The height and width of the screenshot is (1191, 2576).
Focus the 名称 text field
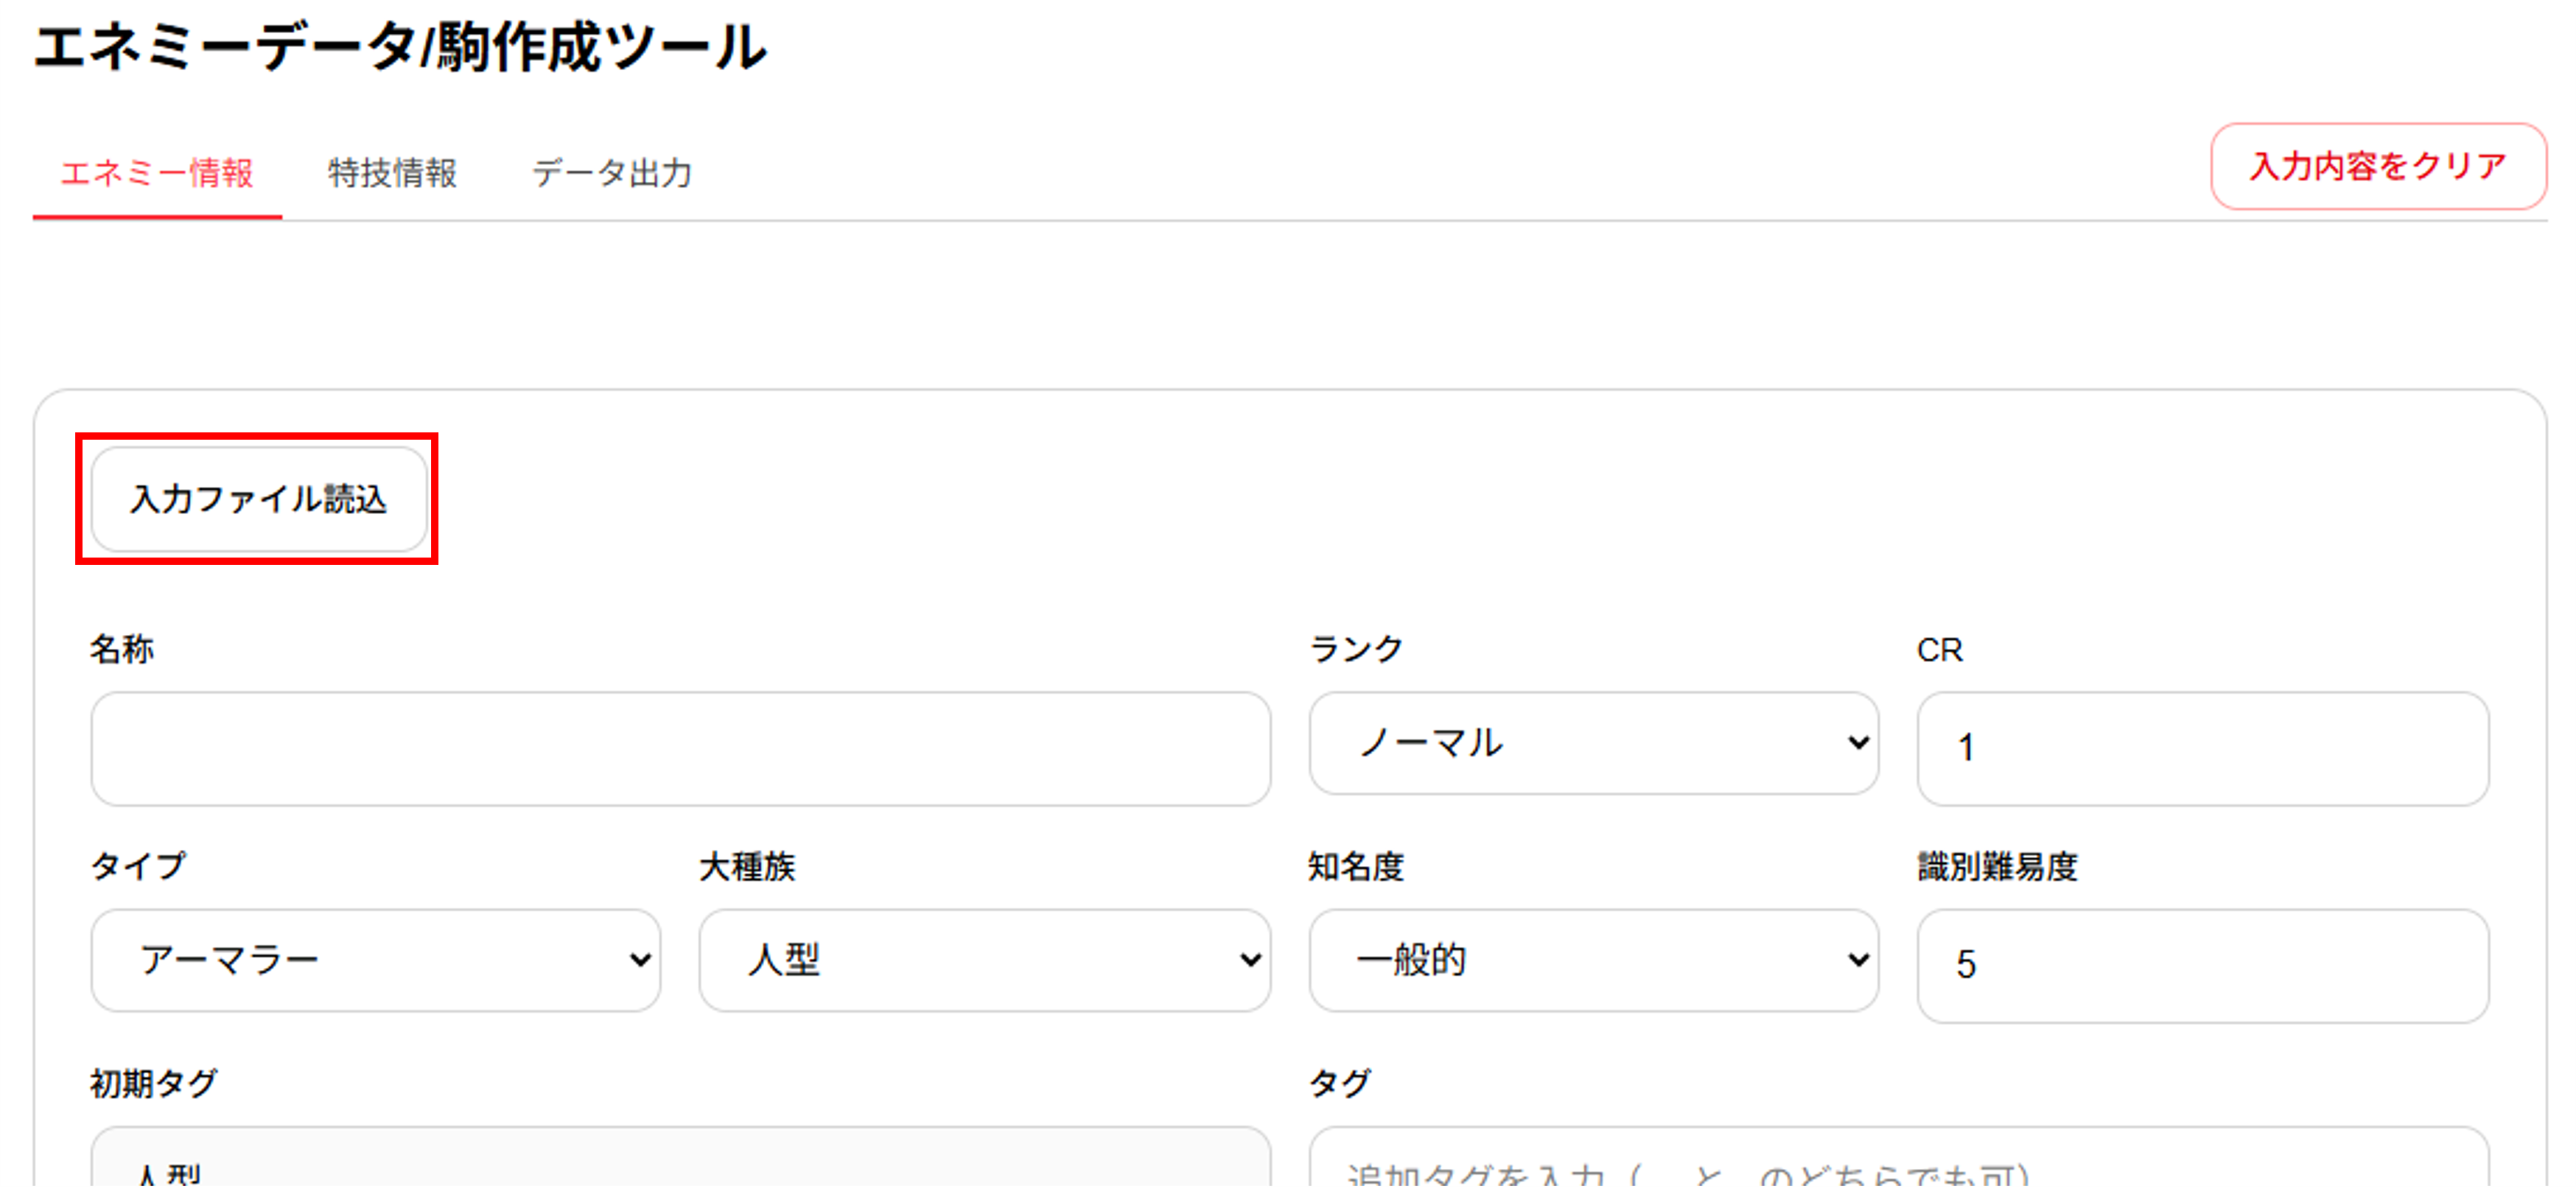point(680,748)
